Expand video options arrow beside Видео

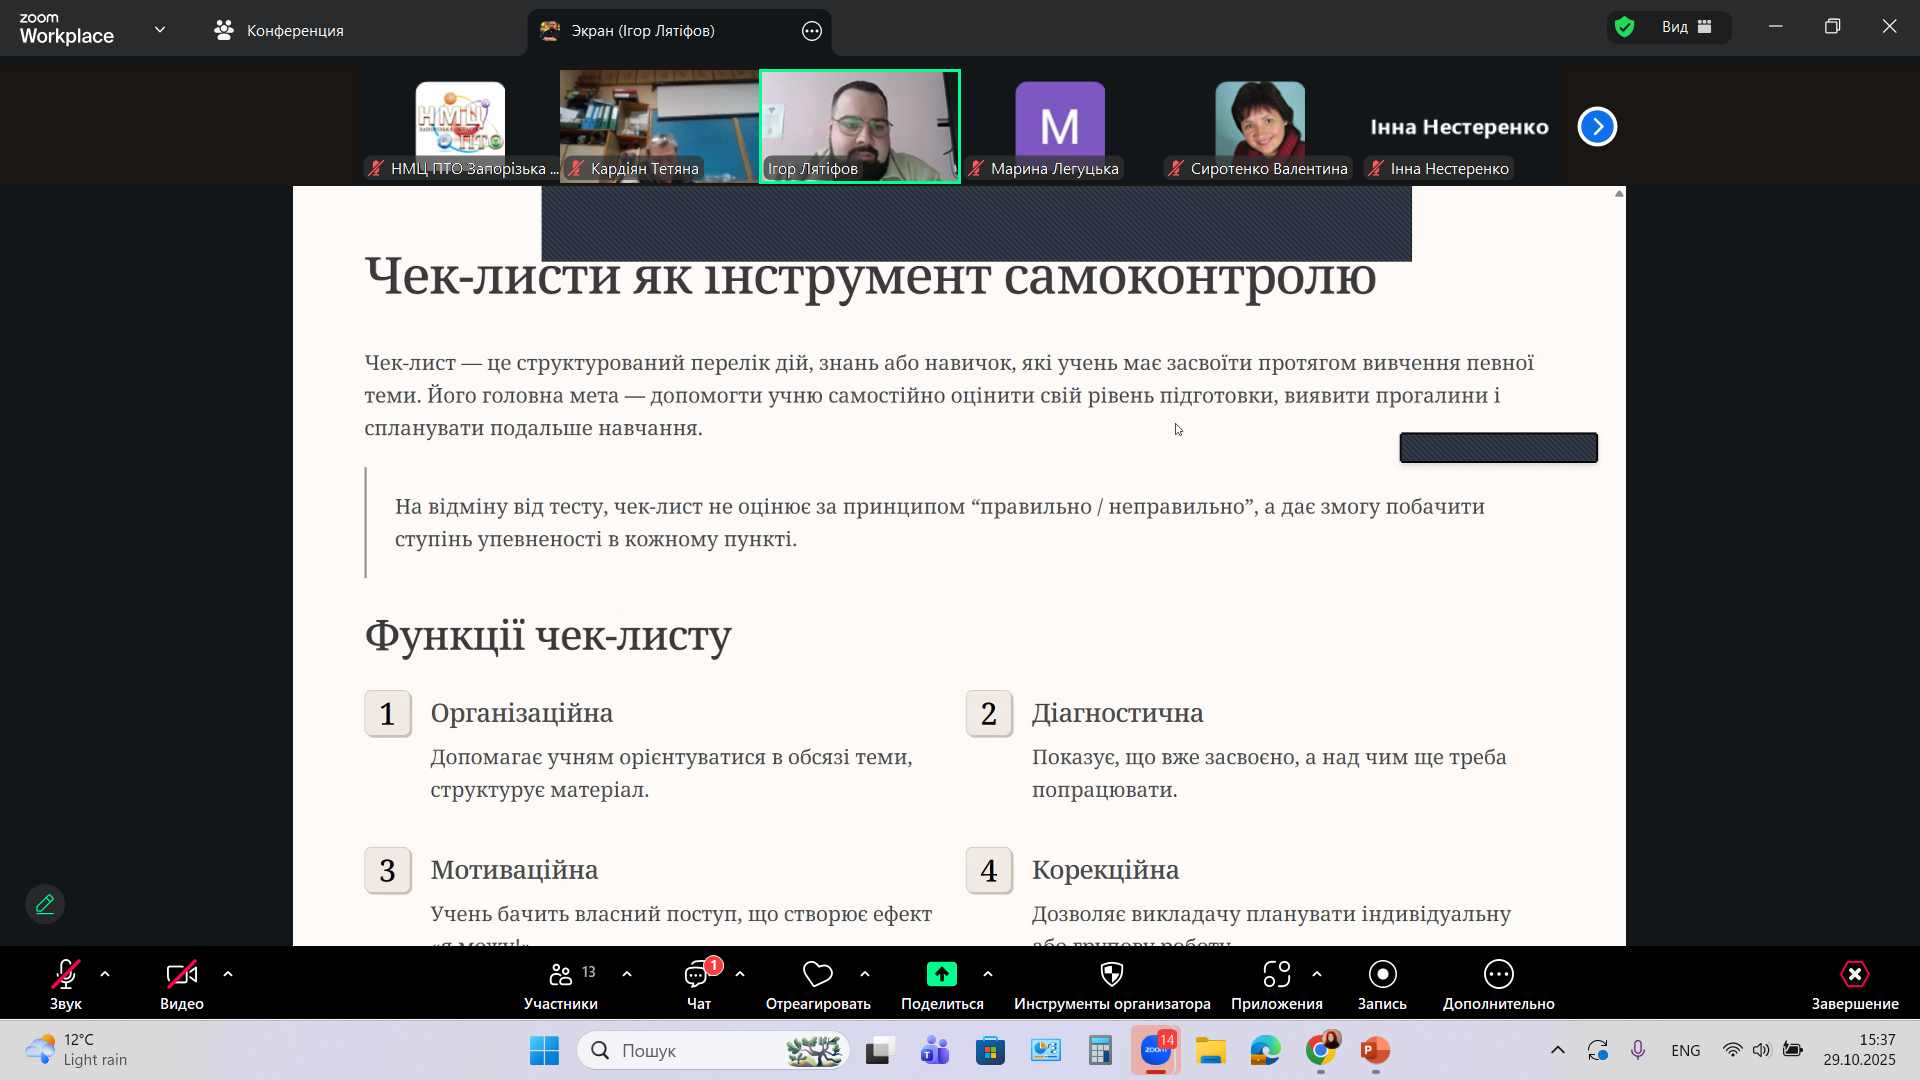coord(228,974)
